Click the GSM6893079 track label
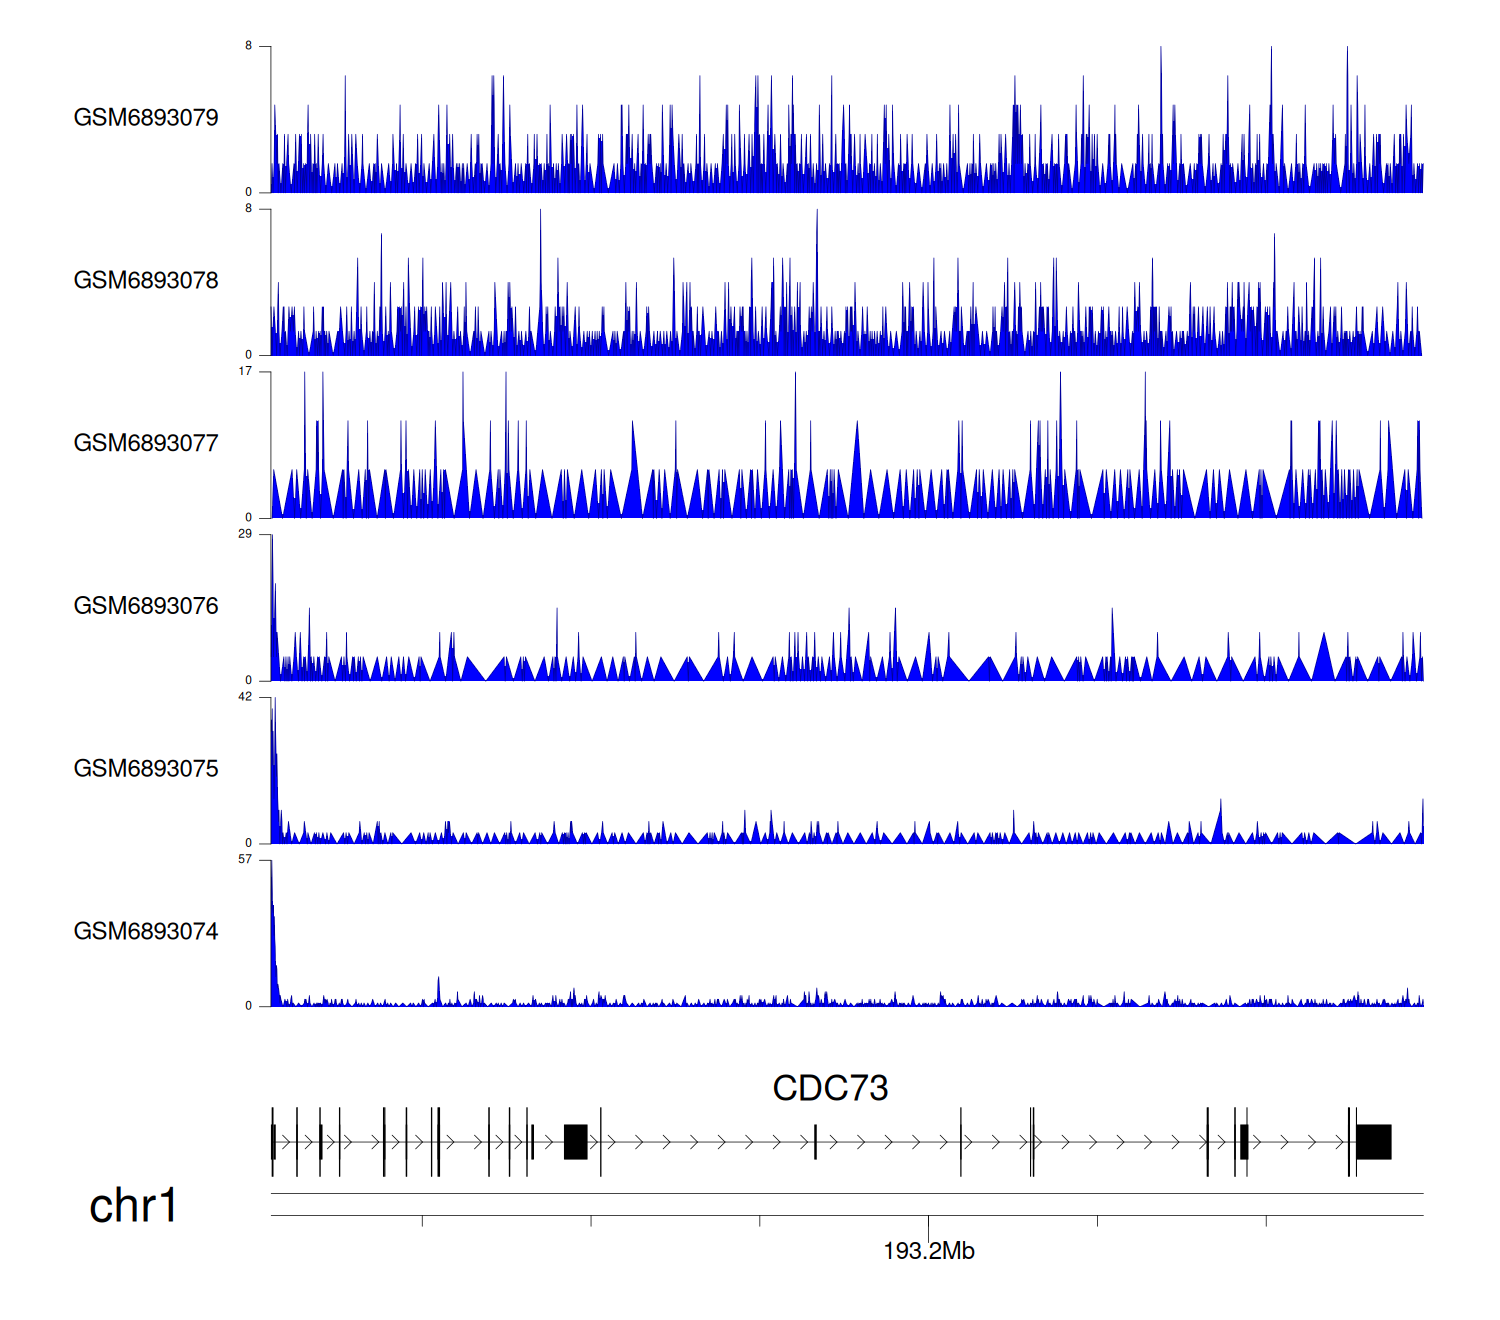Screen dimensions: 1500x1320 click(x=146, y=118)
